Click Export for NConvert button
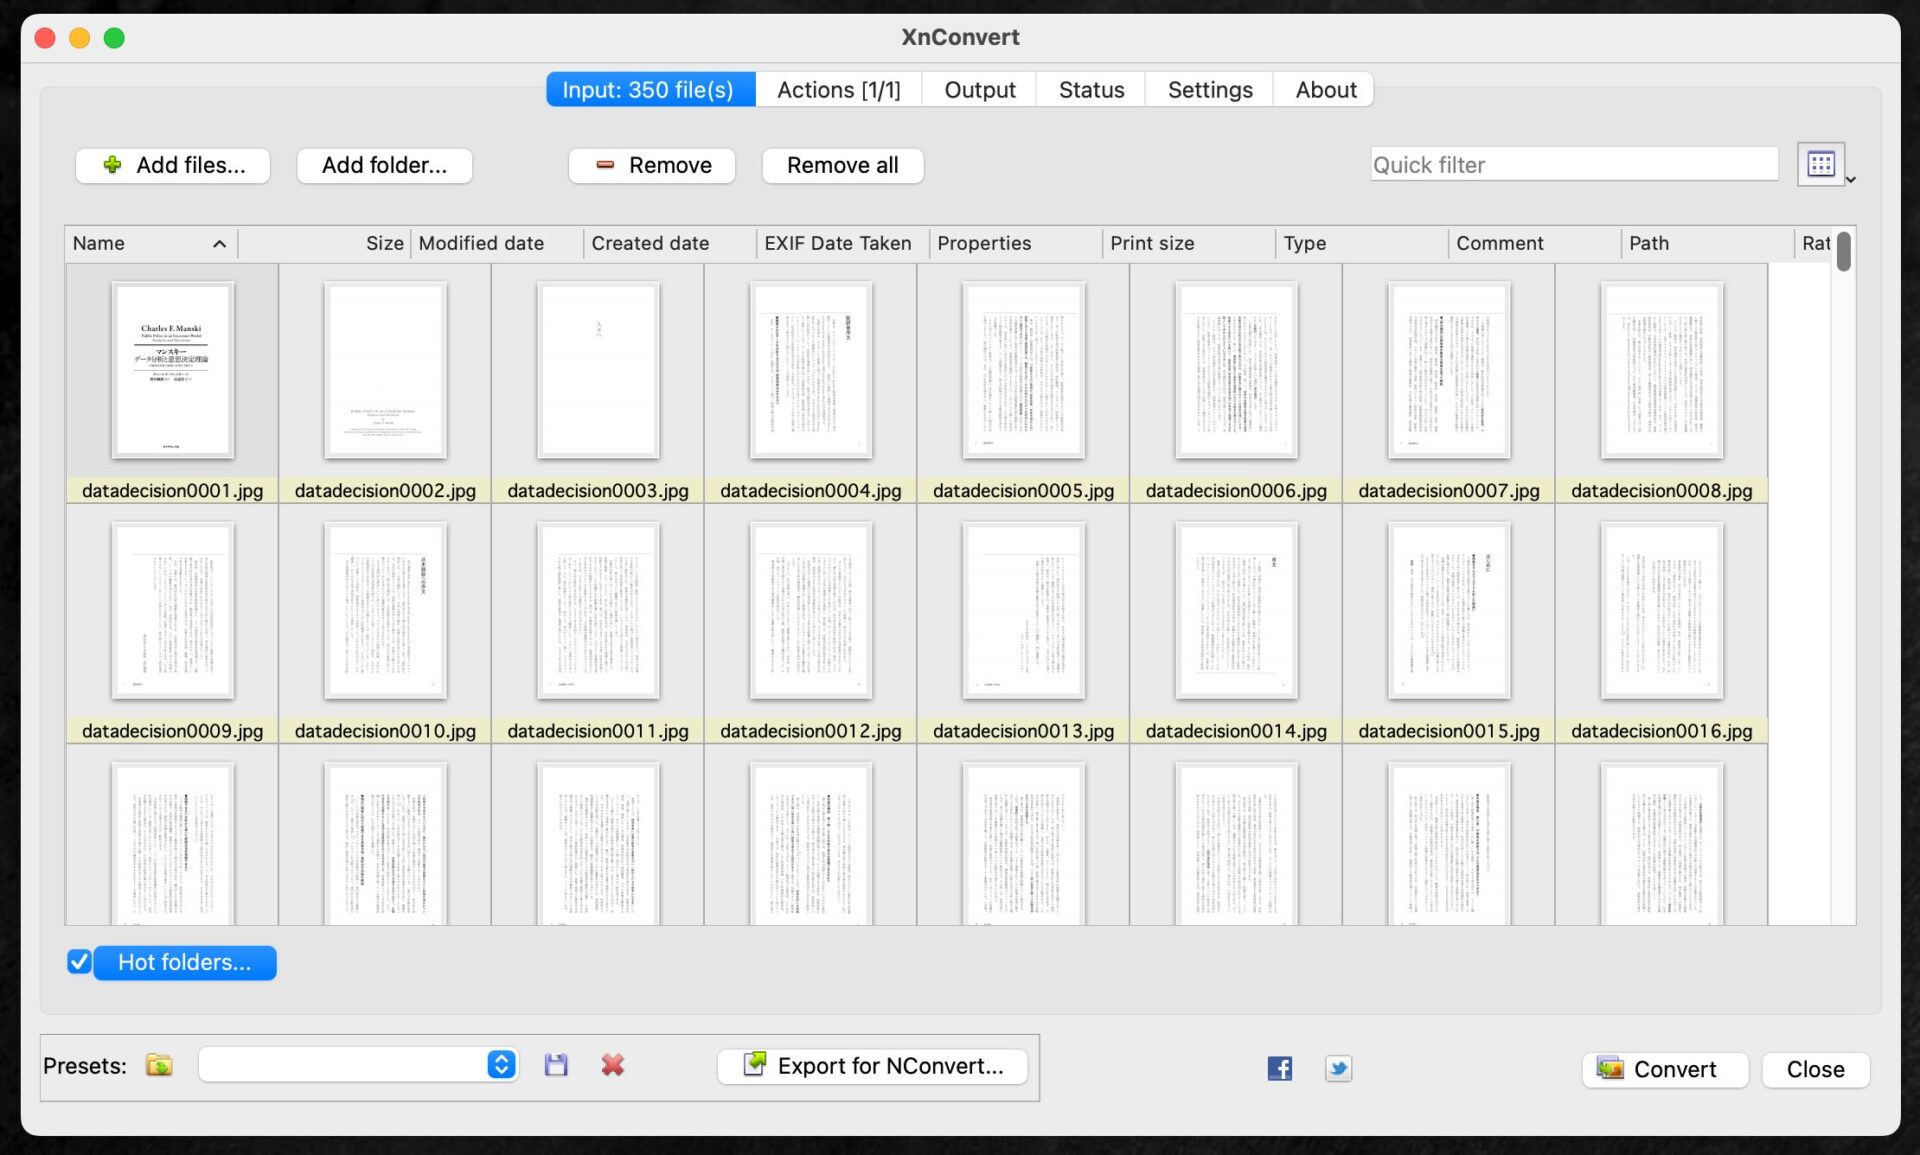 pyautogui.click(x=872, y=1066)
